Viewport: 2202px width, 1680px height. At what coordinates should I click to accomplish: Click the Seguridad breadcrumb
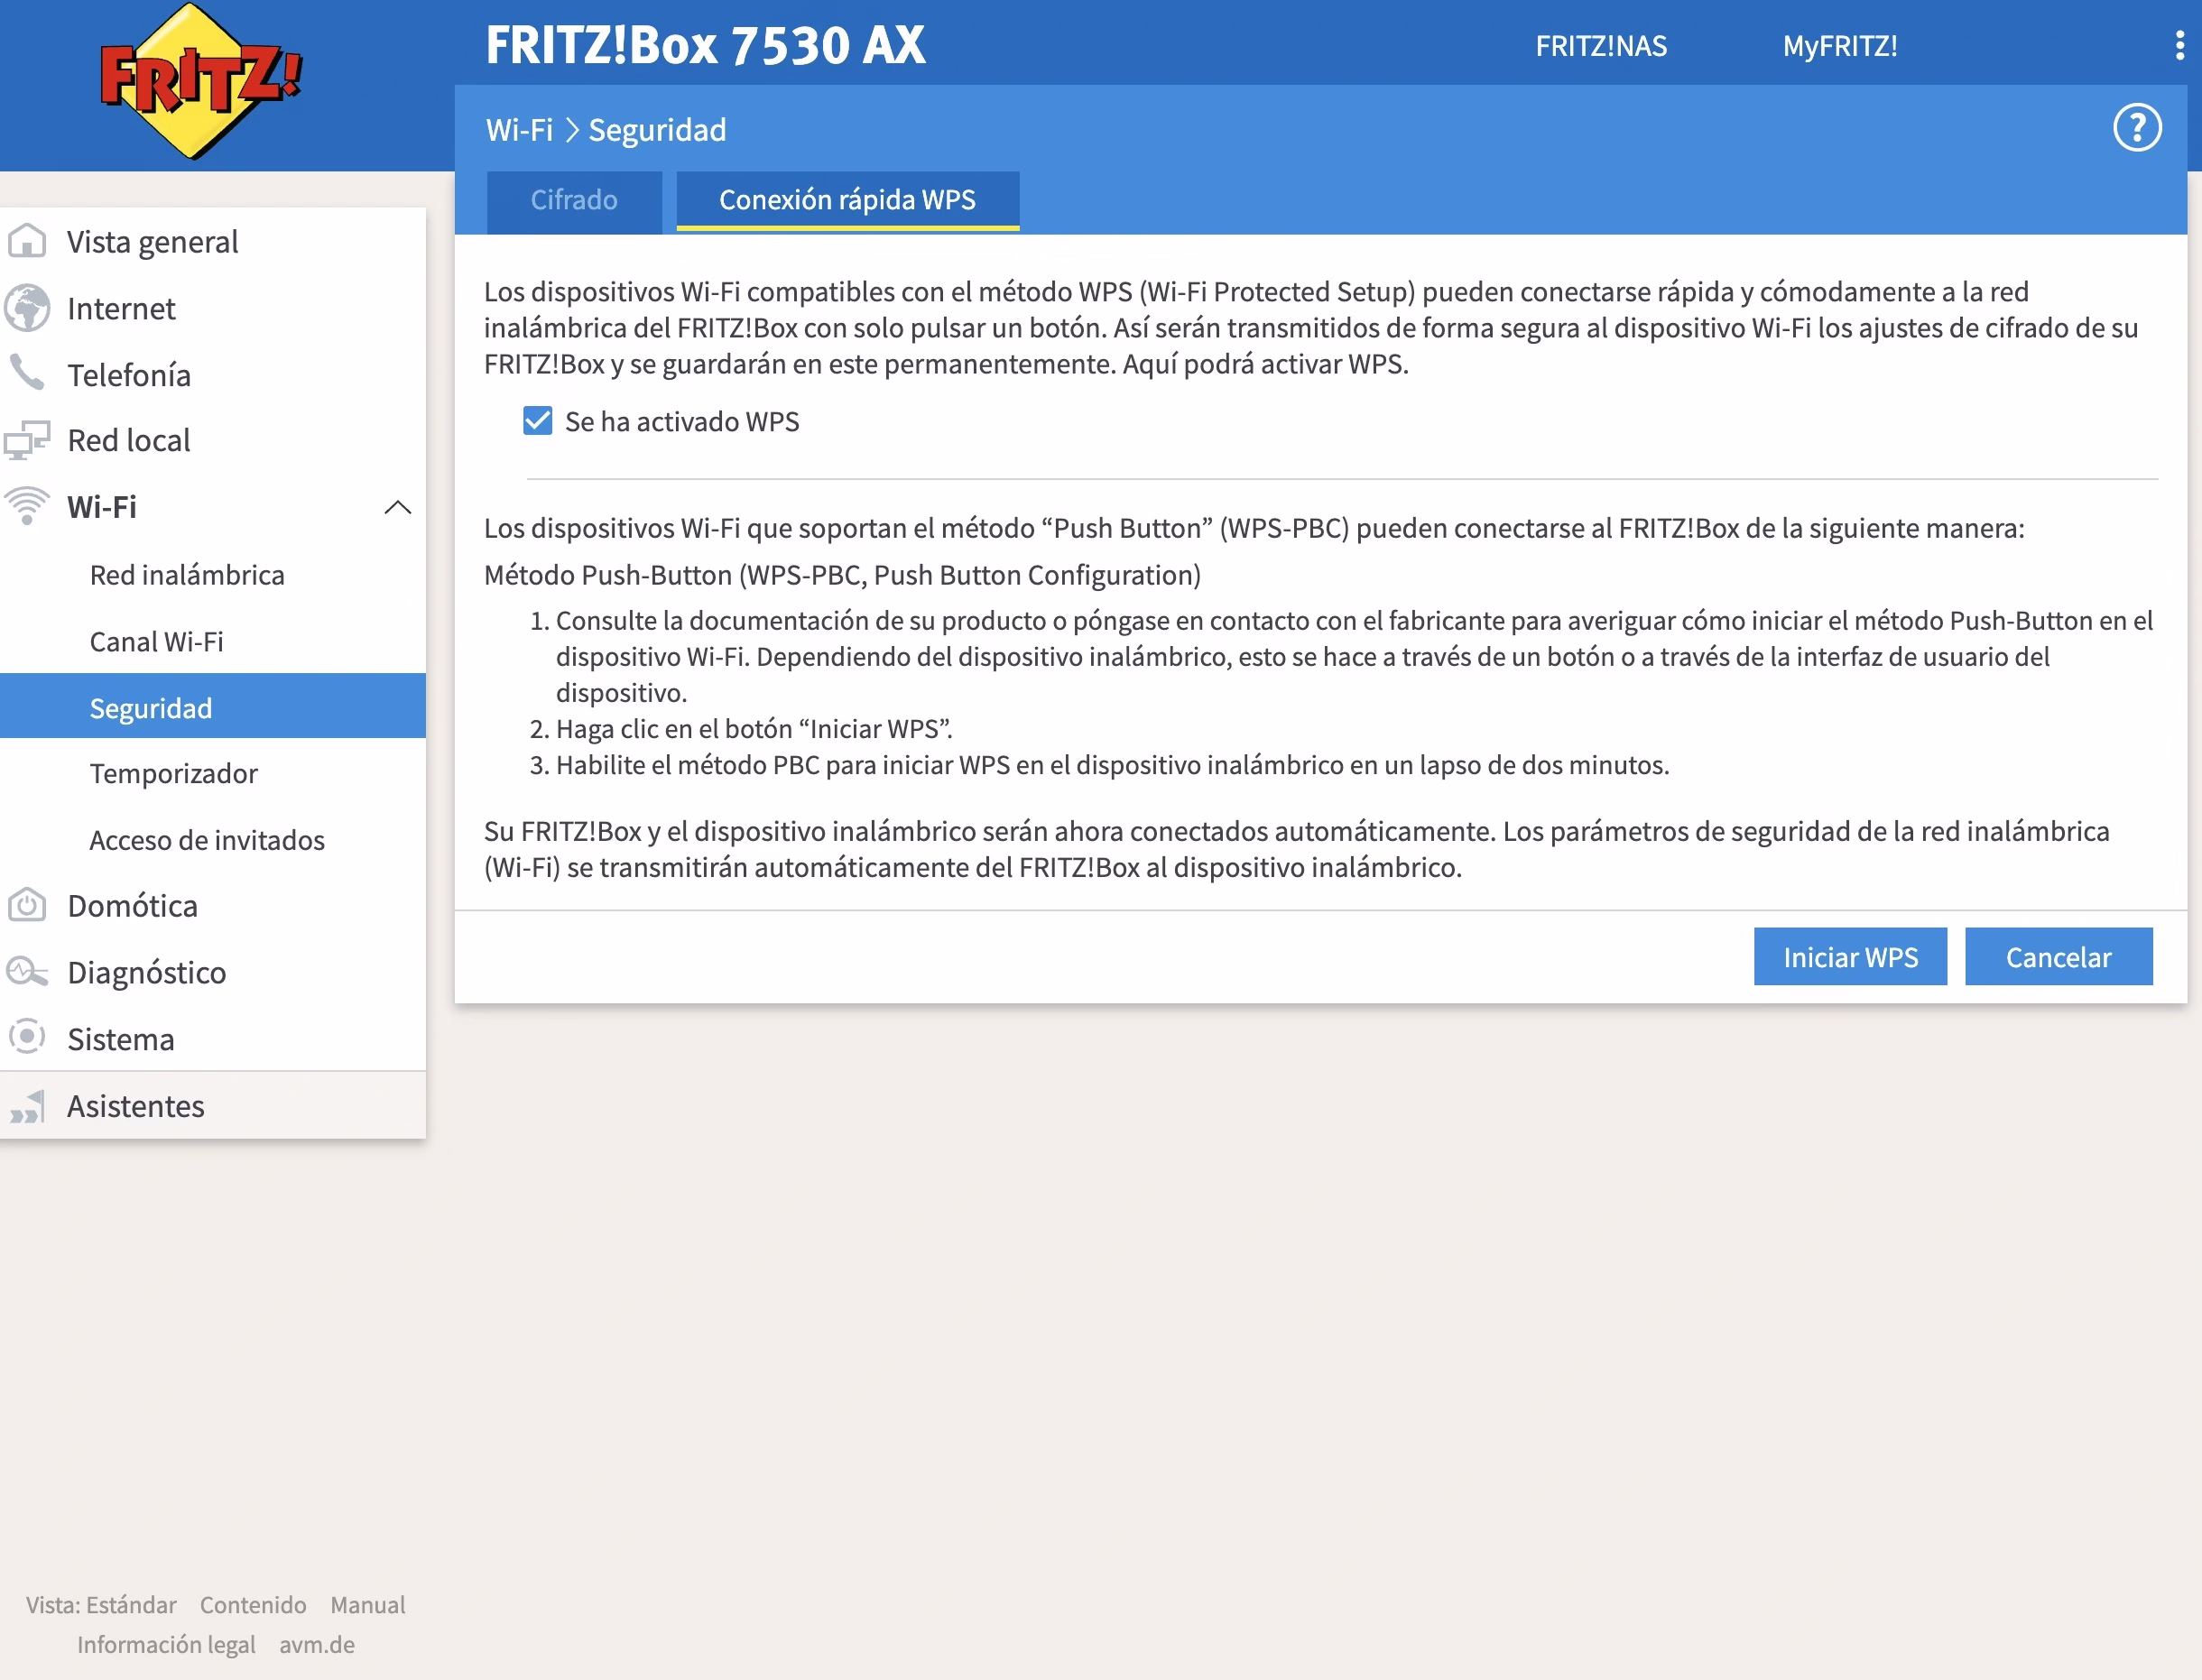pyautogui.click(x=657, y=130)
